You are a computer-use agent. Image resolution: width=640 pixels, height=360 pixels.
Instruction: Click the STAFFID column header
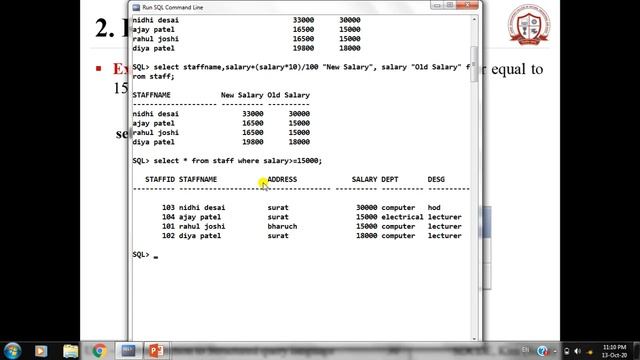pyautogui.click(x=160, y=180)
